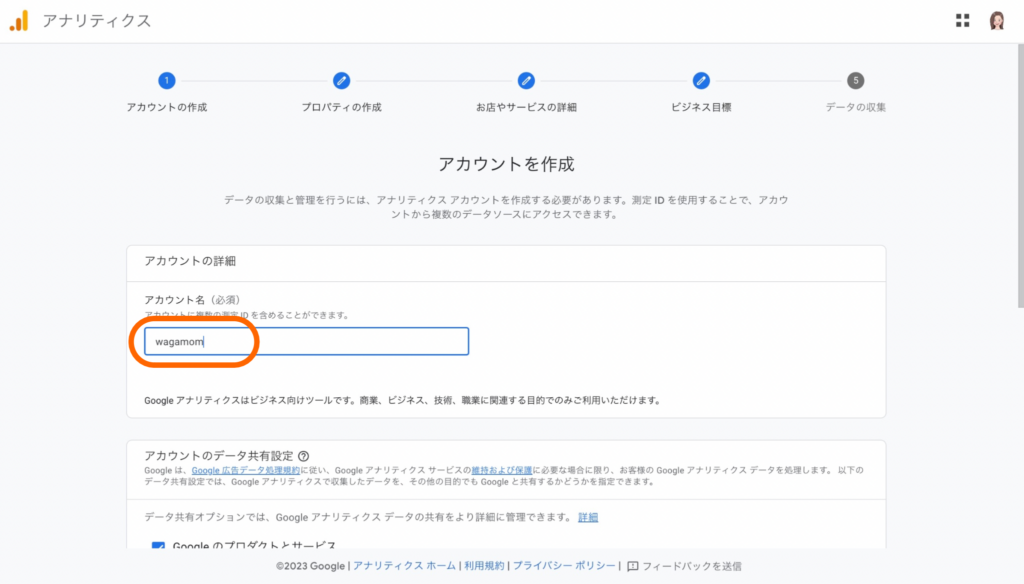Viewport: 1024px width, 584px height.
Task: Open the プライバシー ポリシー footer link
Action: 564,566
